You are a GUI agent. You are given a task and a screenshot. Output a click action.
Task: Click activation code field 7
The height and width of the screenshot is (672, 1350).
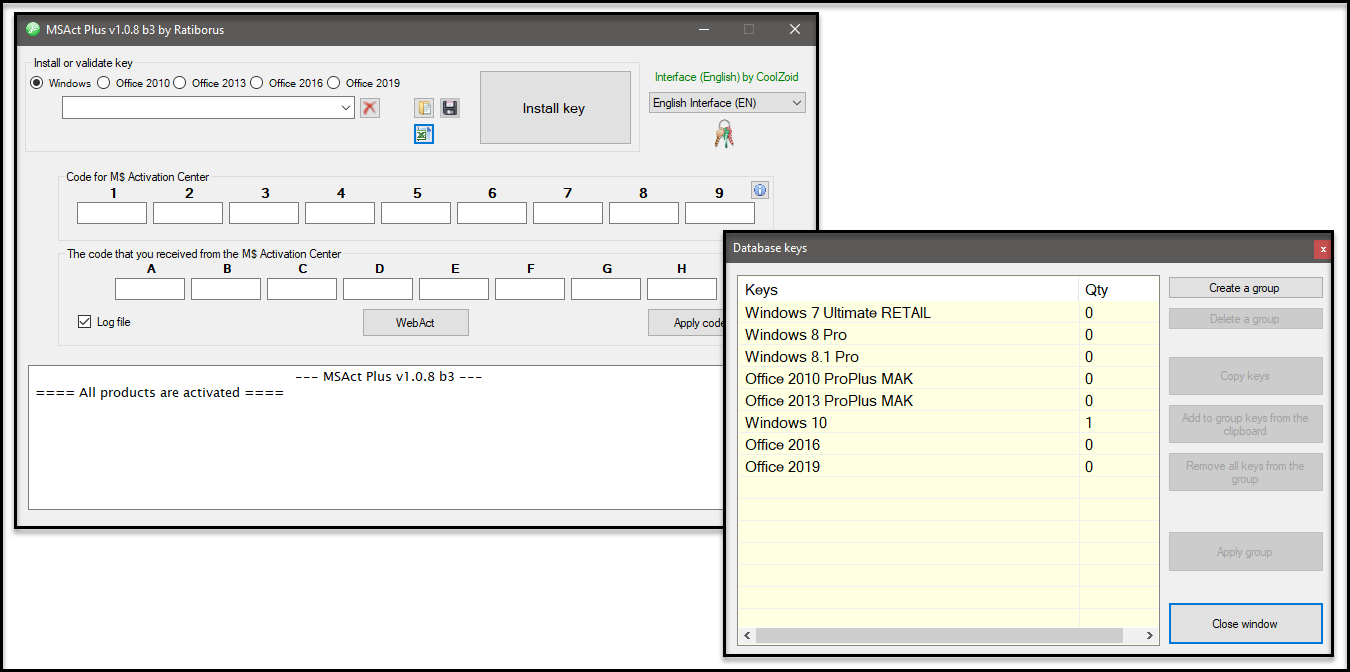pos(568,213)
